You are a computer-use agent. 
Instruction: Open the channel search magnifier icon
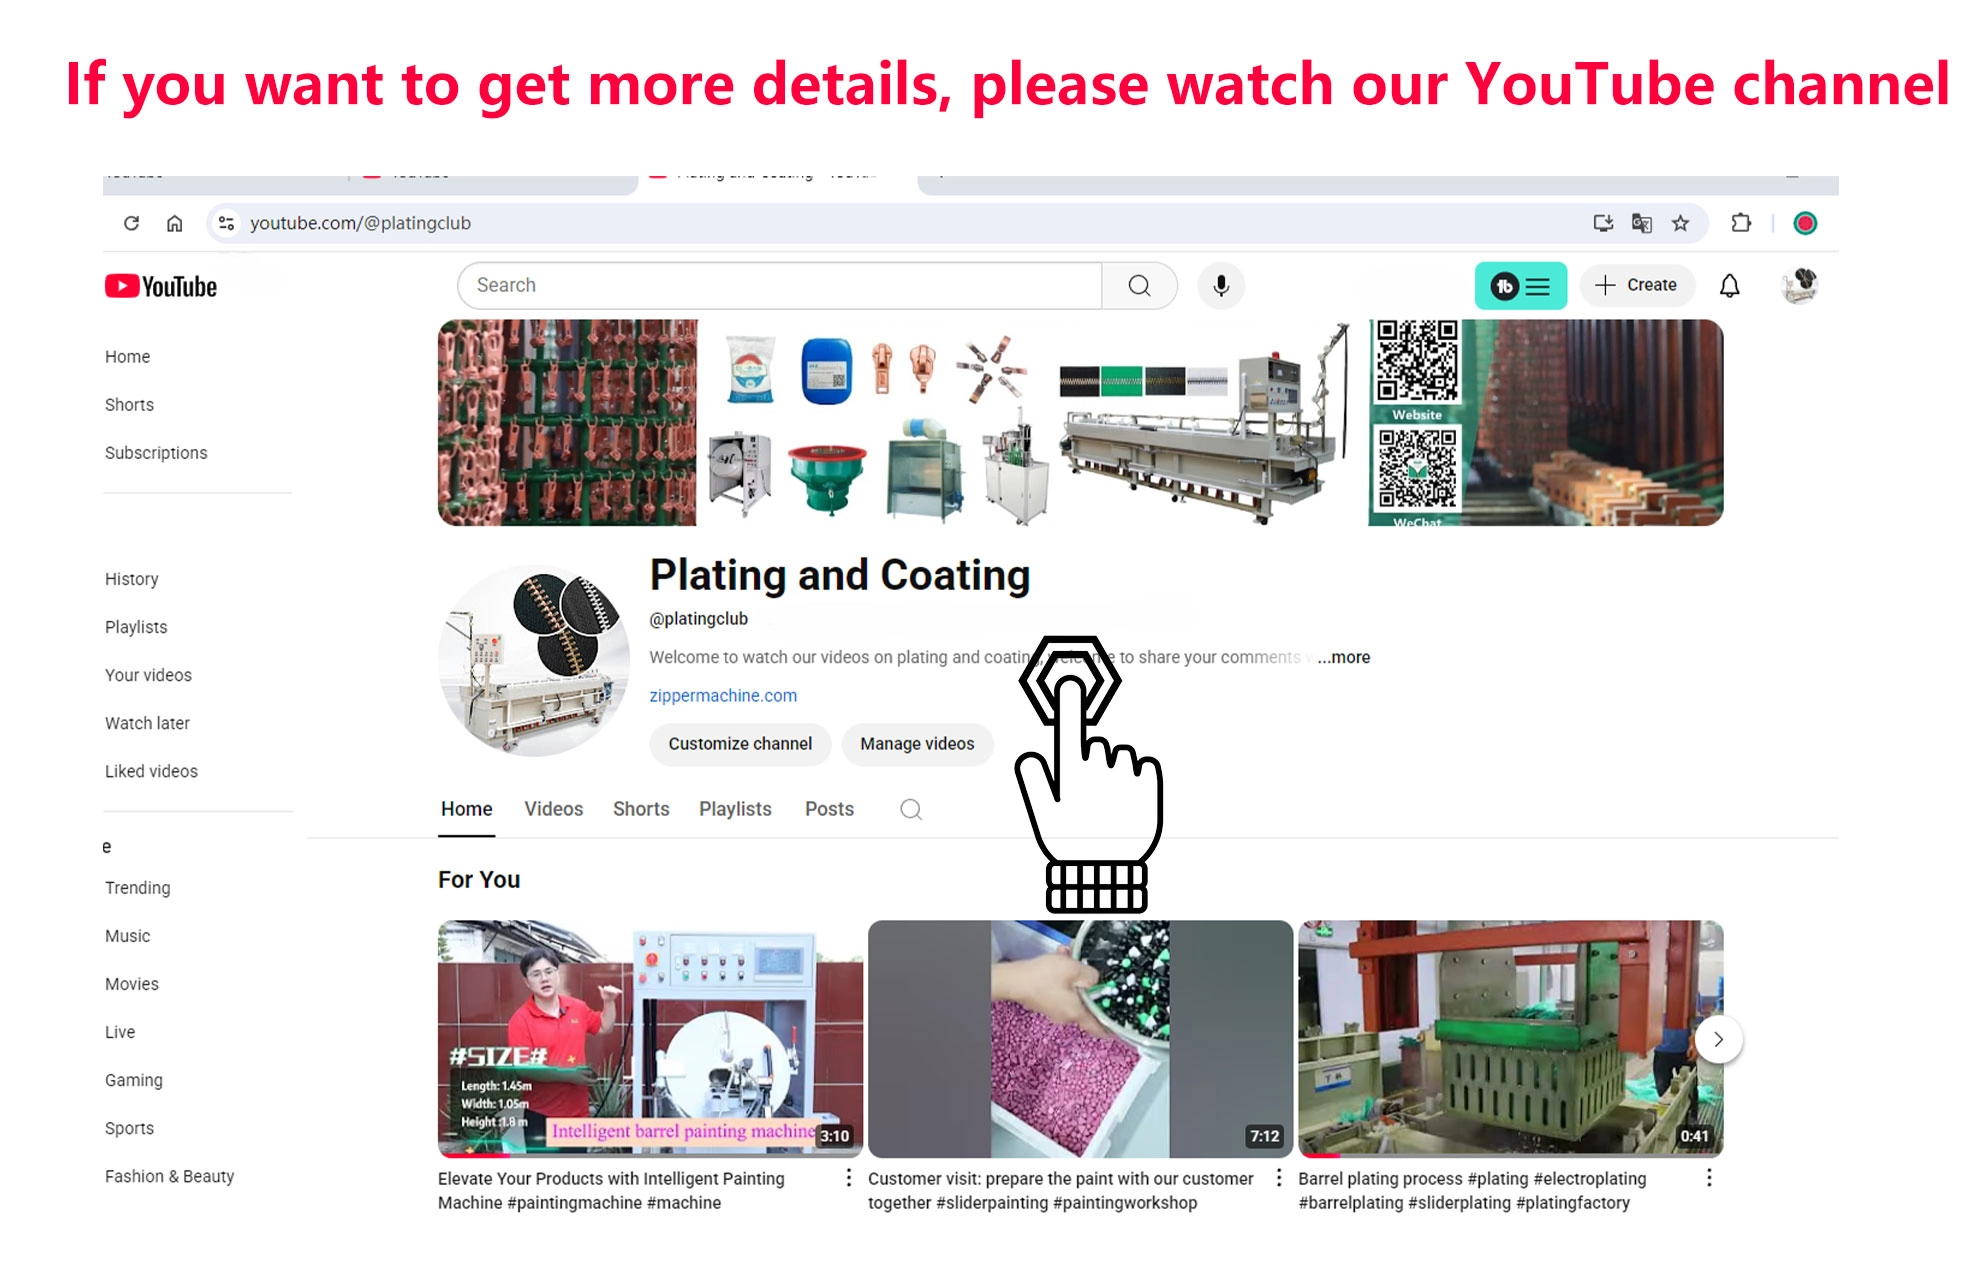(911, 809)
